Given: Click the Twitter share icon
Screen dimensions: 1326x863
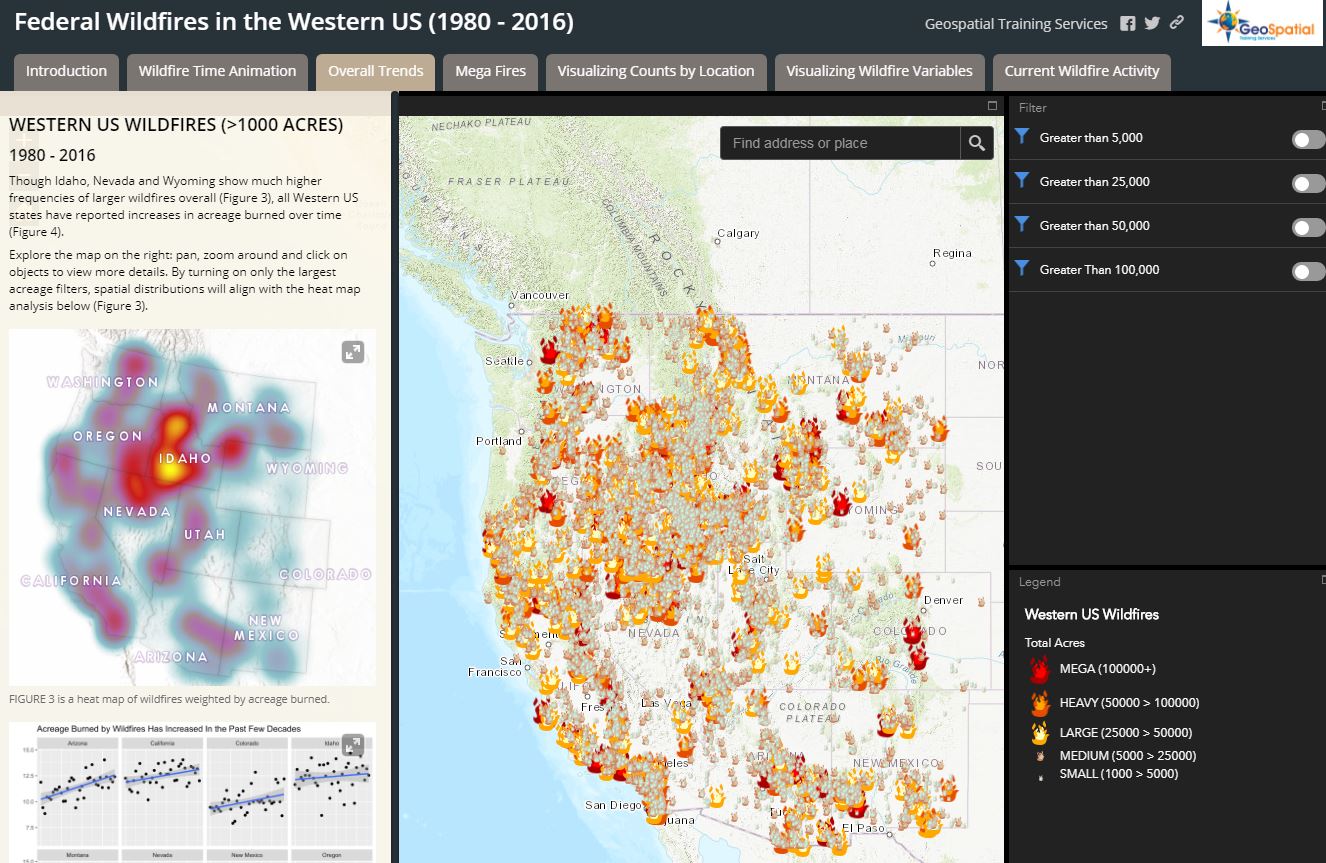Looking at the screenshot, I should pos(1152,24).
